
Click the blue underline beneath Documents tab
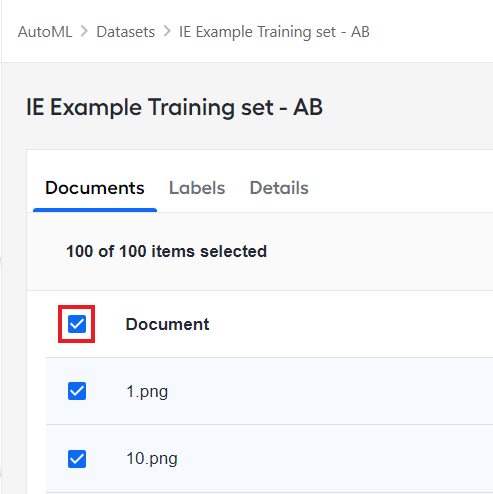point(95,210)
